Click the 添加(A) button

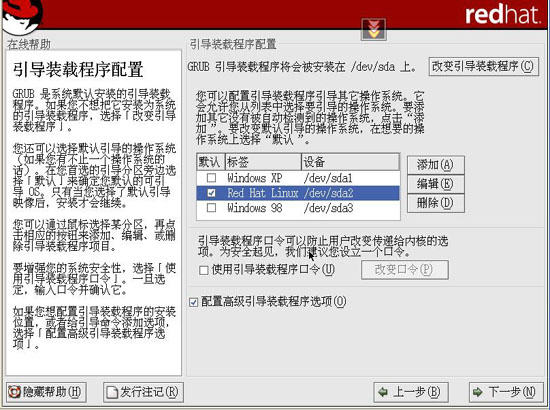[x=436, y=165]
